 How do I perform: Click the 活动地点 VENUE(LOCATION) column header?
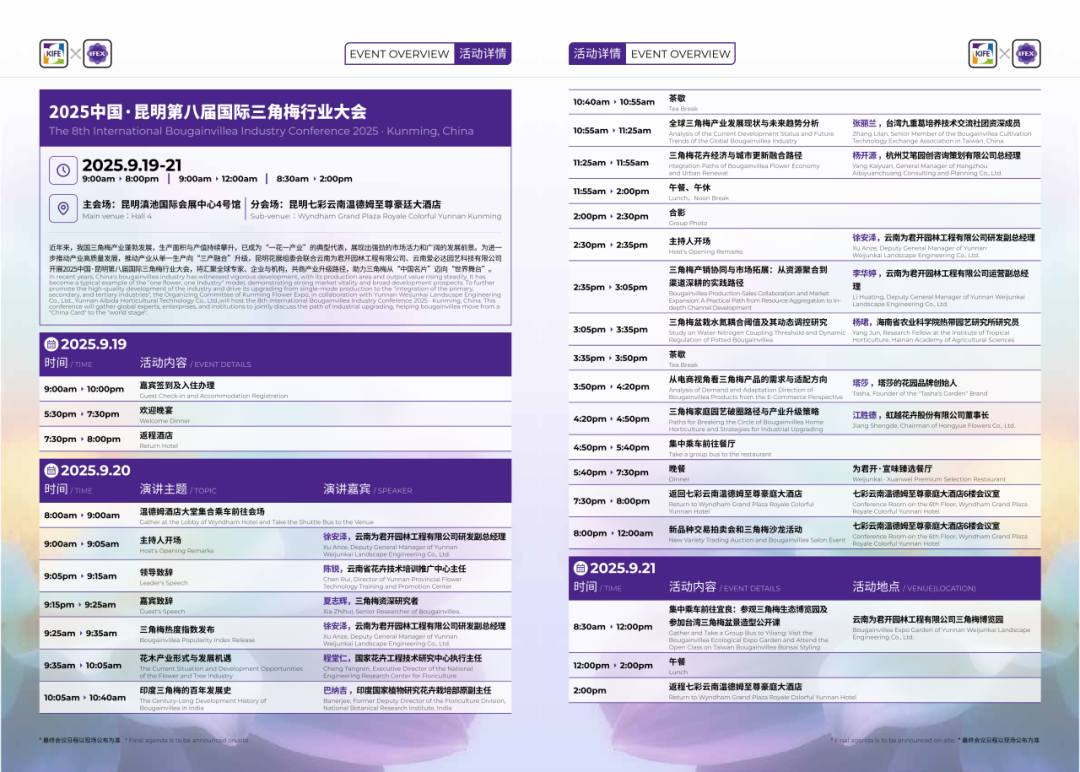click(x=913, y=587)
